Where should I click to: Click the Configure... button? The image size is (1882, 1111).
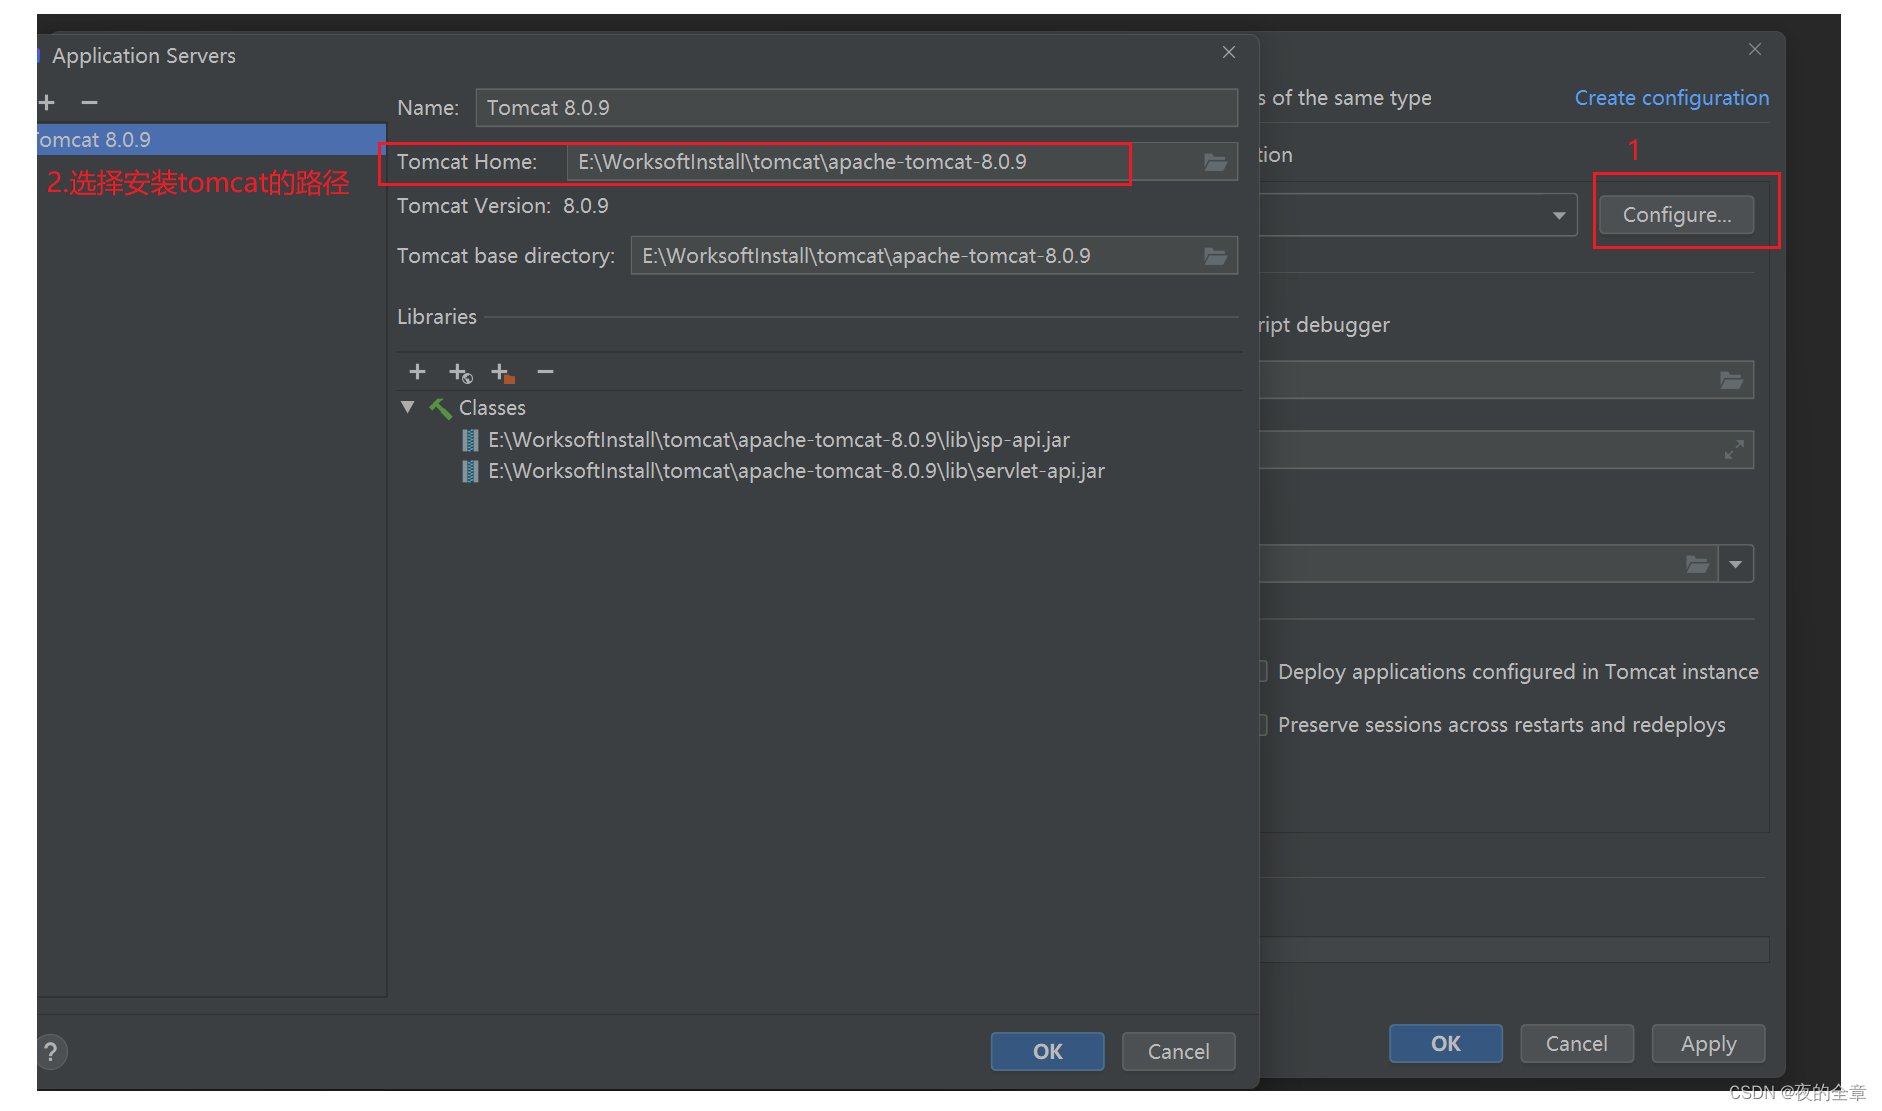point(1676,215)
